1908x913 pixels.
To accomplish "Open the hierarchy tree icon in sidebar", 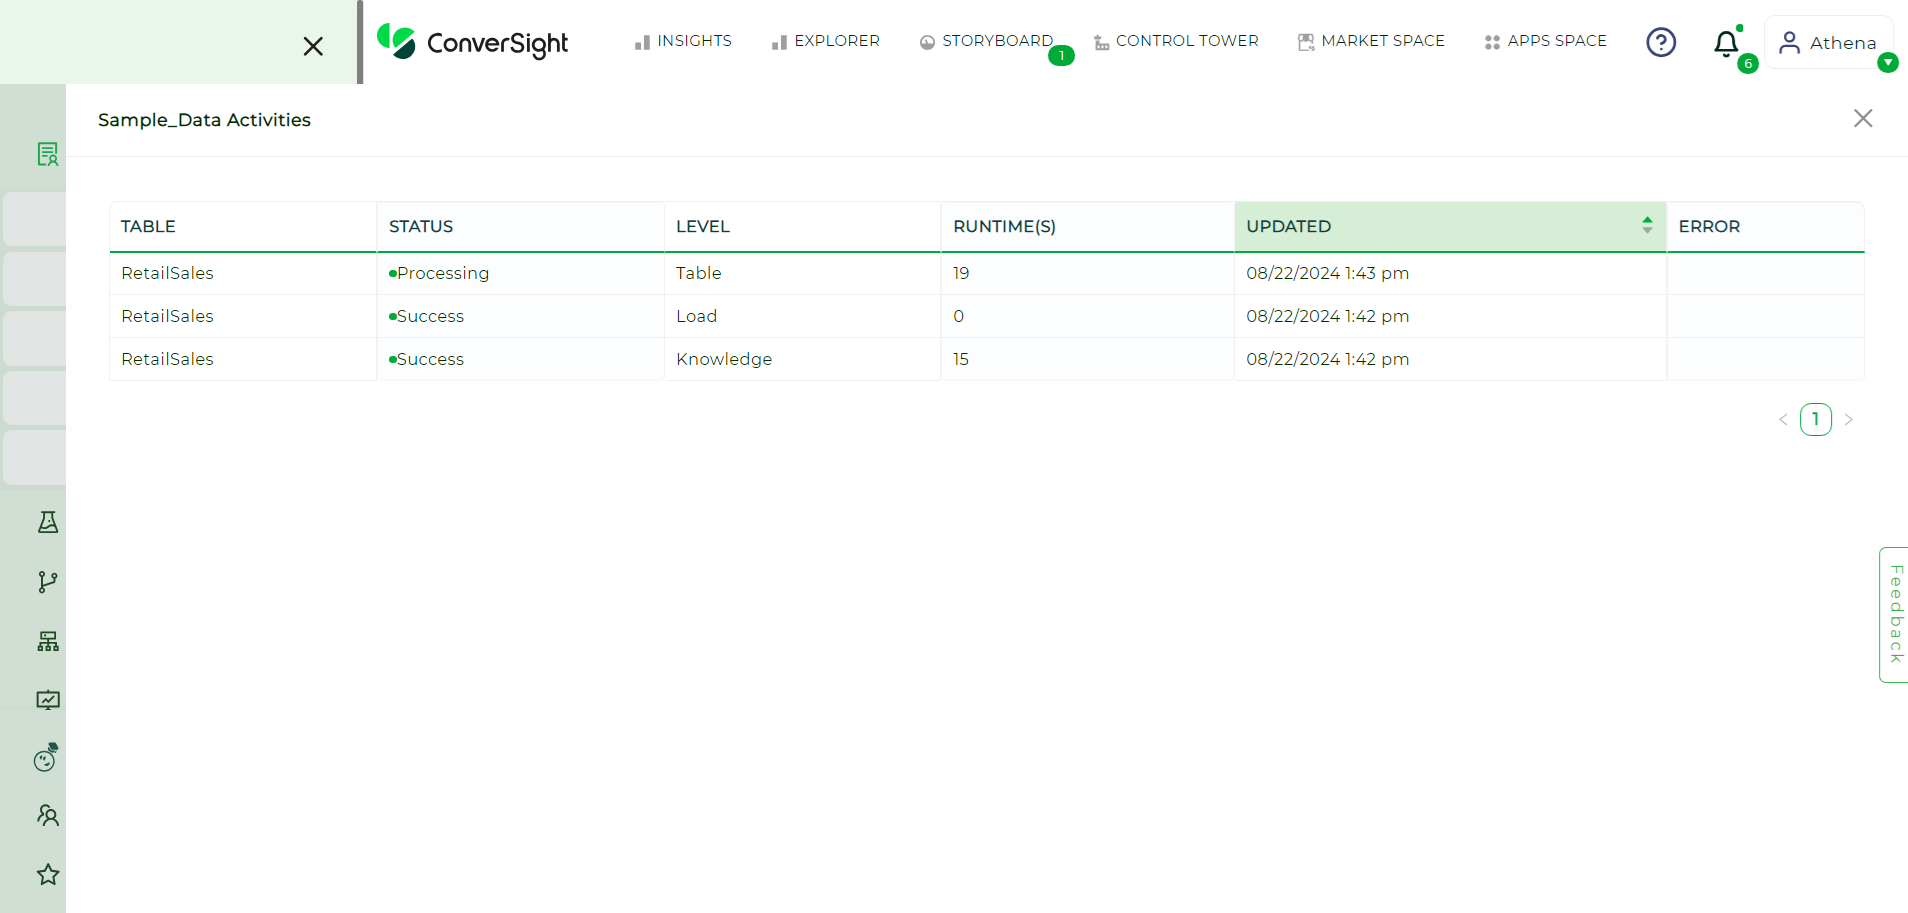I will point(47,641).
